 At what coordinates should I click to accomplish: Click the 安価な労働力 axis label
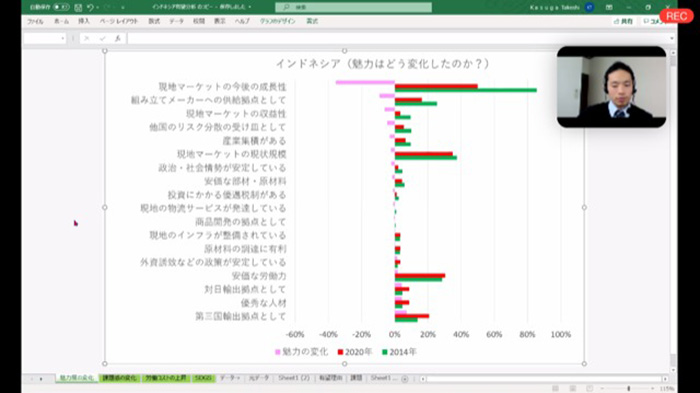[x=259, y=276]
